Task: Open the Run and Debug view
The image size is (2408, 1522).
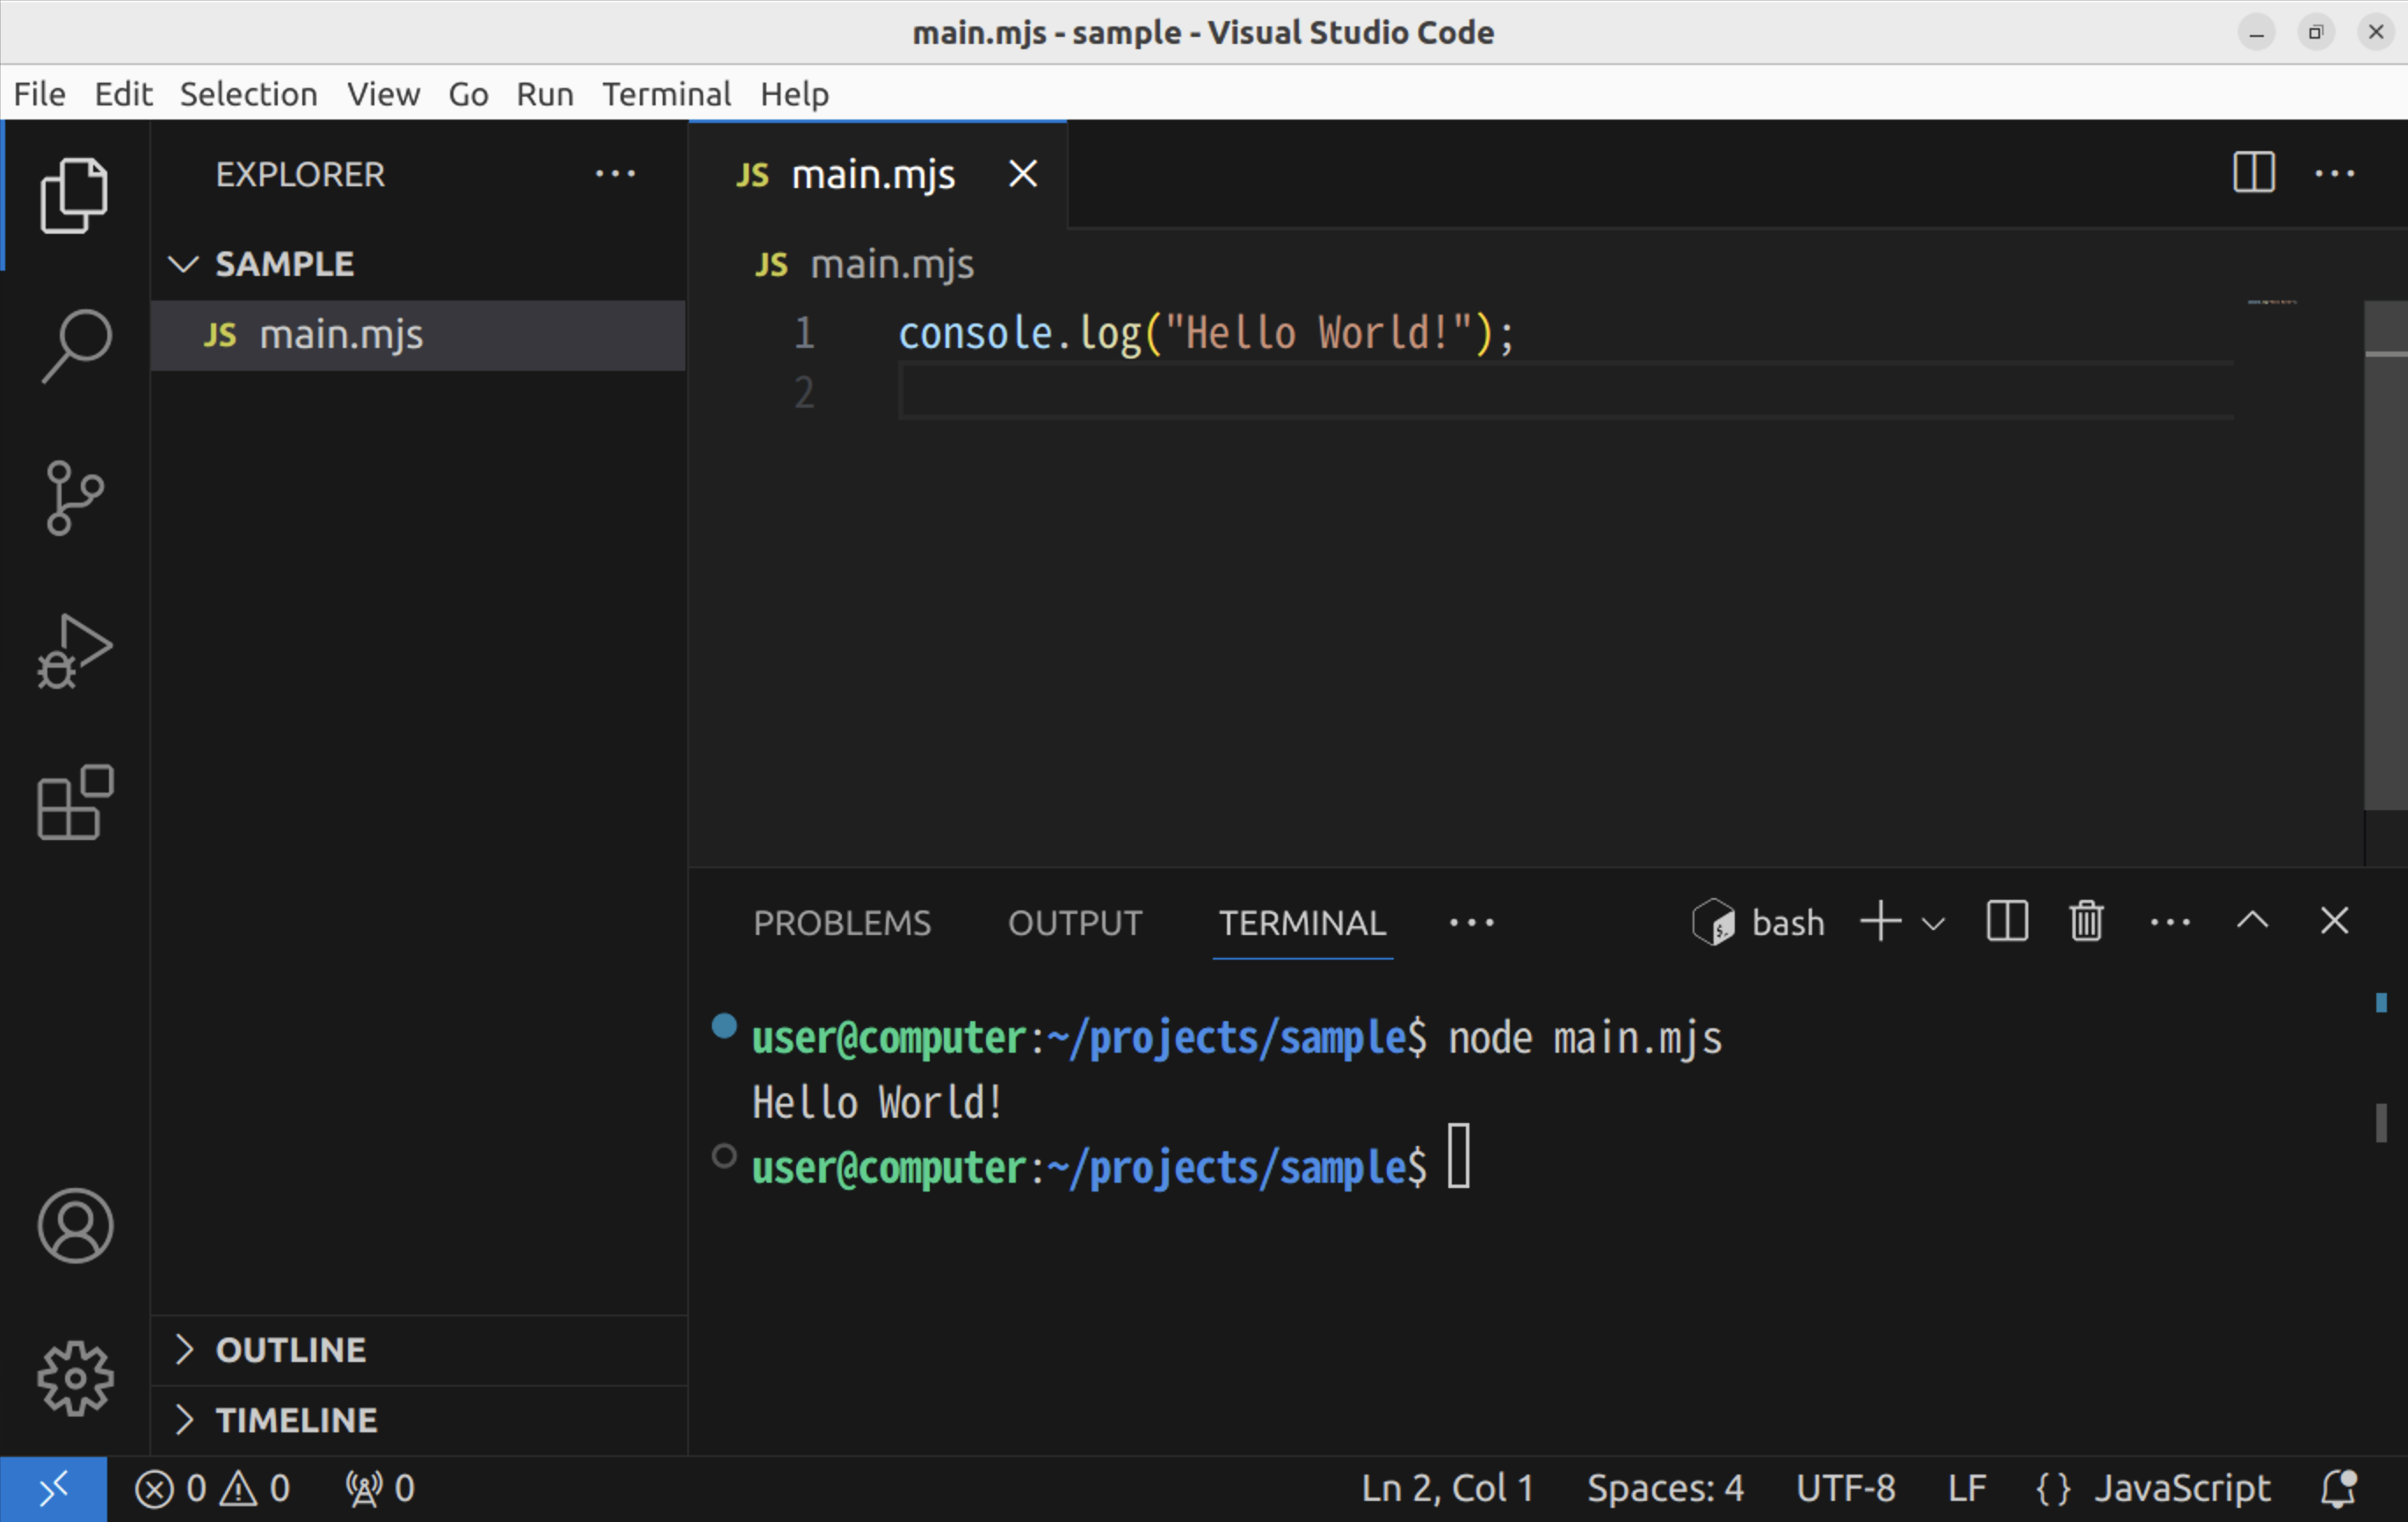Action: pos(75,651)
